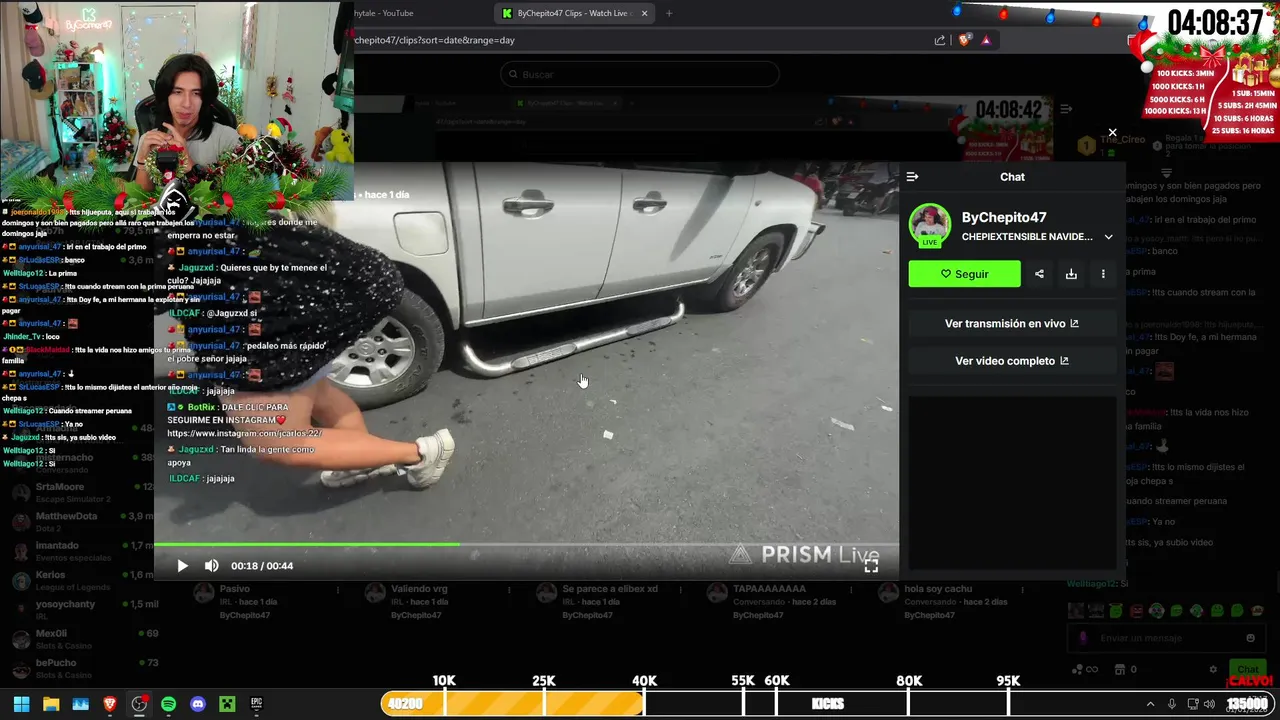Viewport: 1280px width, 720px height.
Task: Open Windows Start menu
Action: pos(21,704)
